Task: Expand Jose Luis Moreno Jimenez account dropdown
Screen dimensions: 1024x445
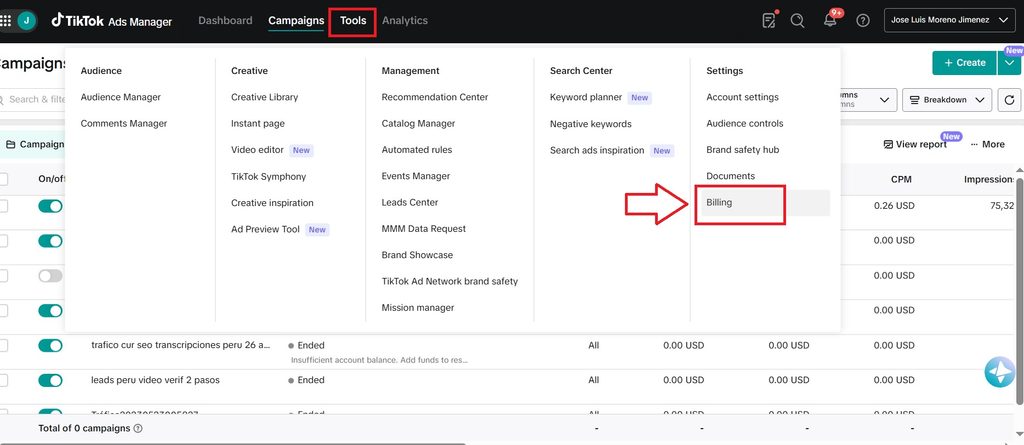Action: coord(950,20)
